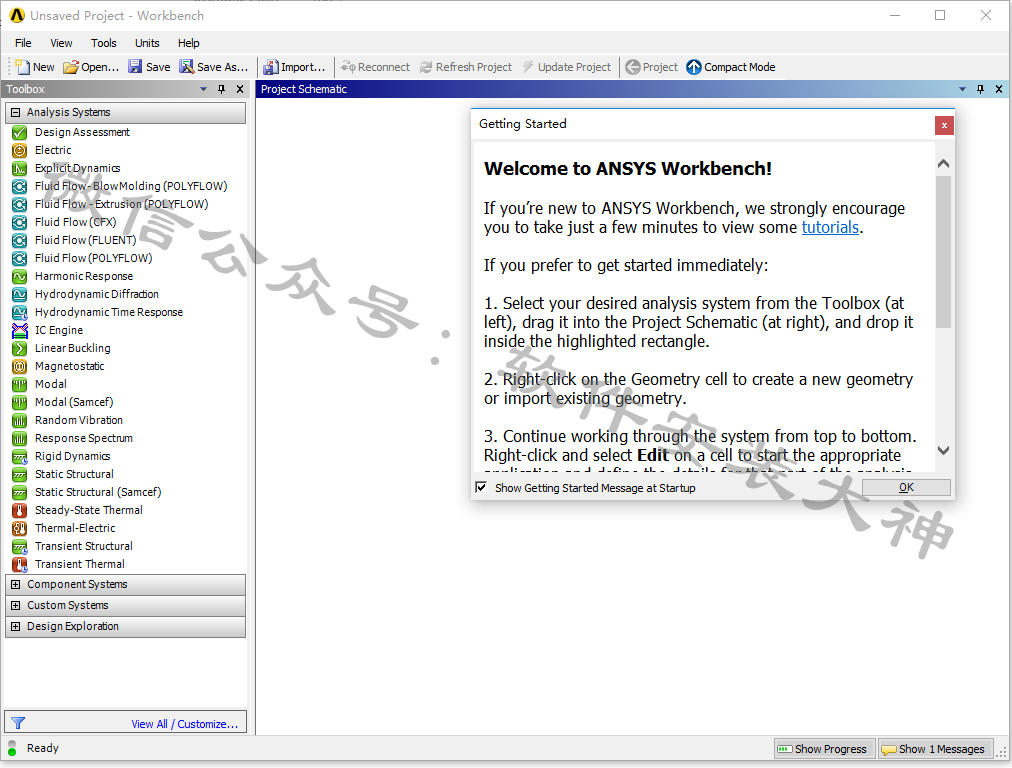Select the Fluid Flow (FLUENT) icon

19,240
